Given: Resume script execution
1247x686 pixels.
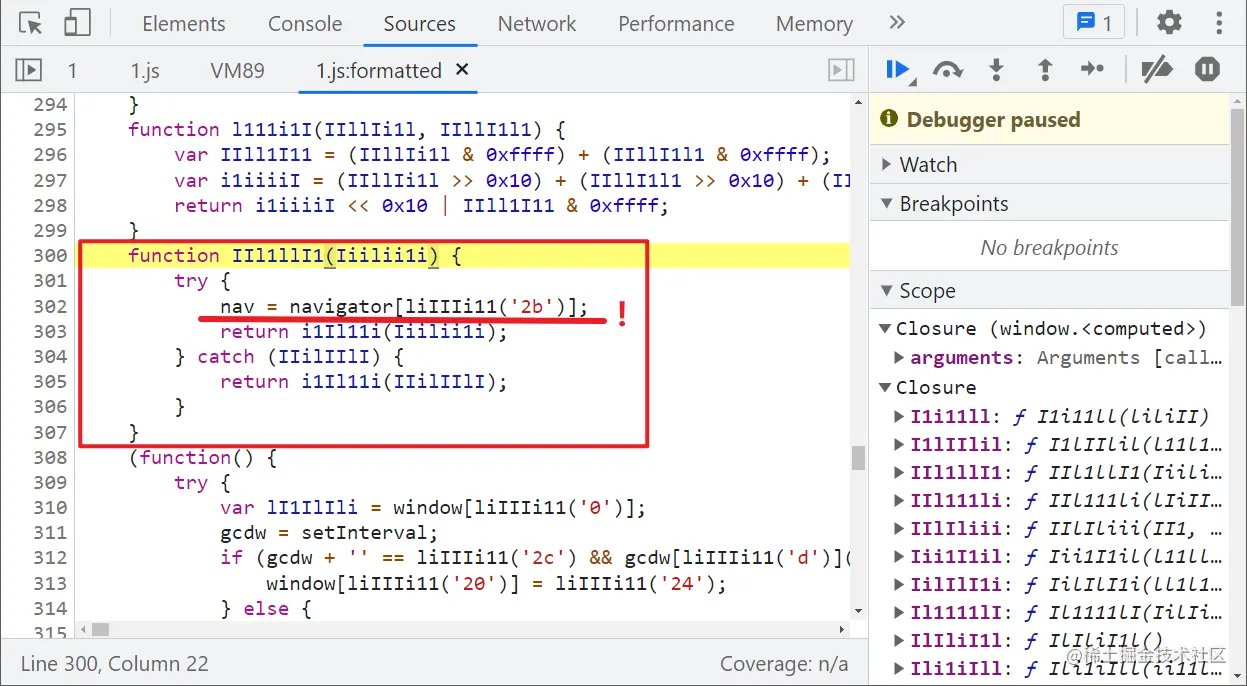Looking at the screenshot, I should point(898,70).
